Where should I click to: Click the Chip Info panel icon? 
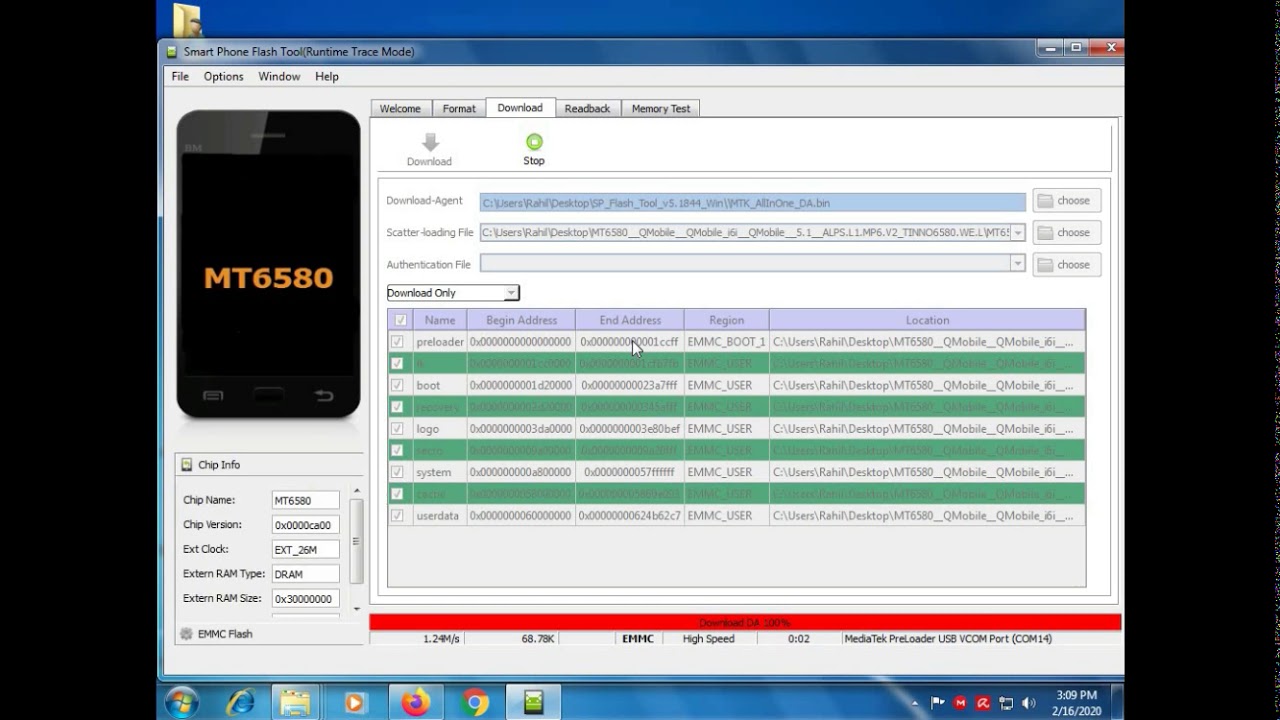186,465
